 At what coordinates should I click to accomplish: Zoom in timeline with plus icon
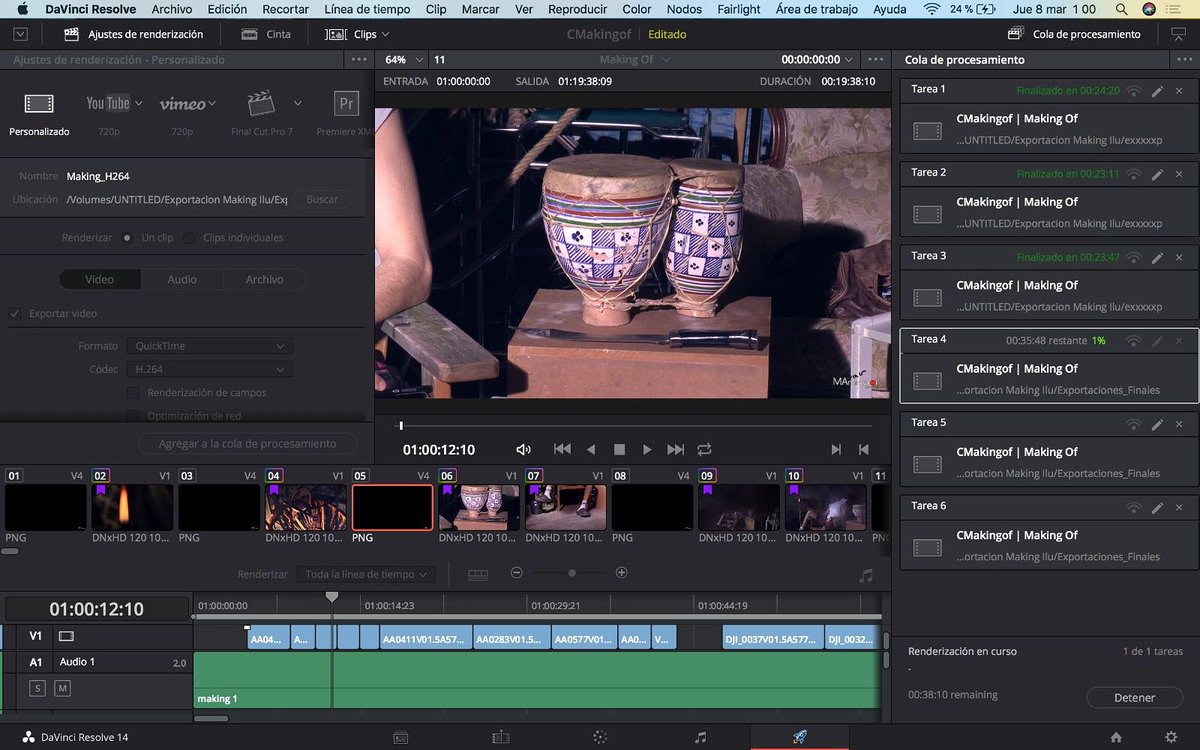point(621,573)
